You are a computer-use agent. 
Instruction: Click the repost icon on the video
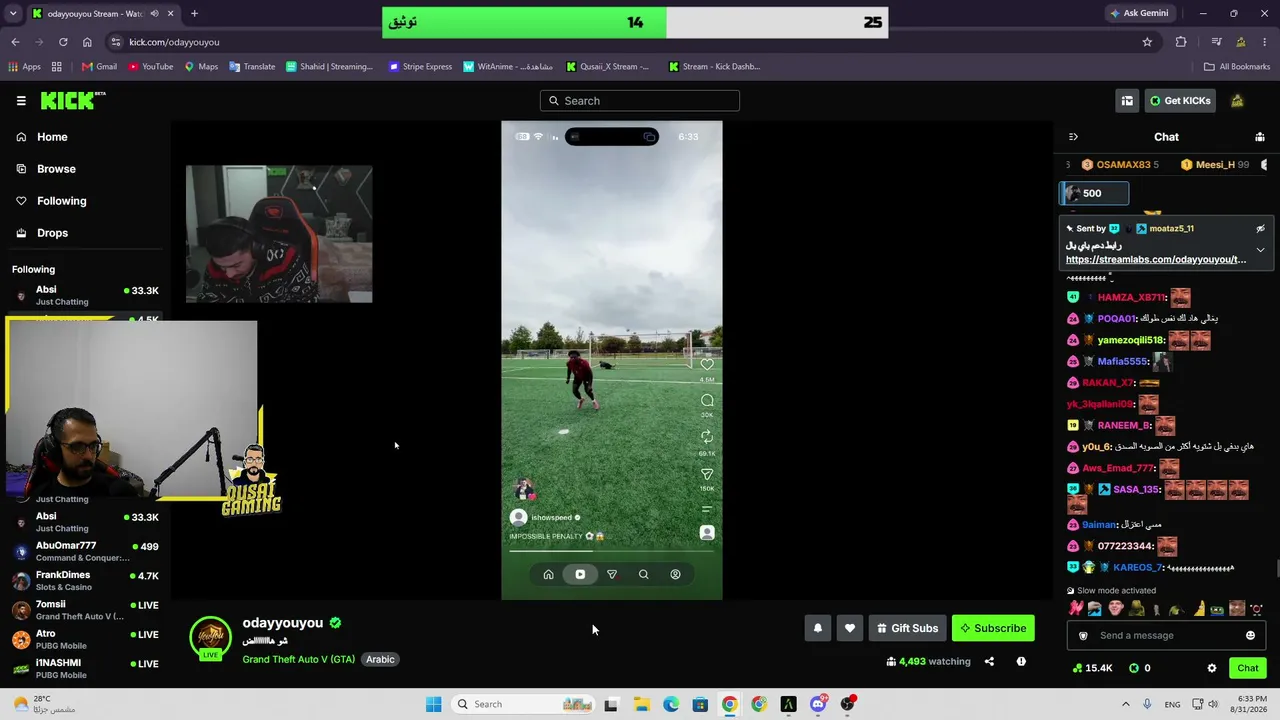tap(707, 437)
